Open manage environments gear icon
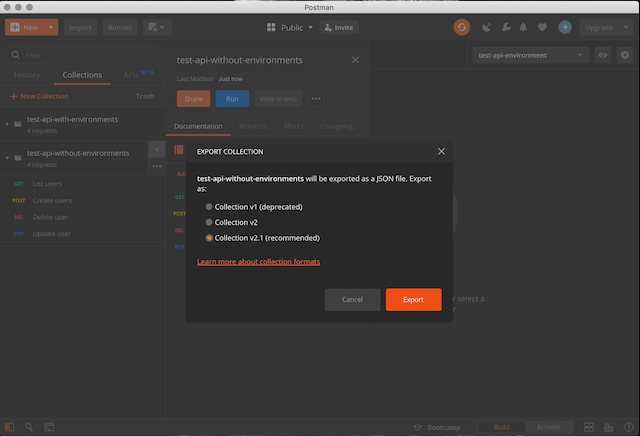 [x=625, y=55]
